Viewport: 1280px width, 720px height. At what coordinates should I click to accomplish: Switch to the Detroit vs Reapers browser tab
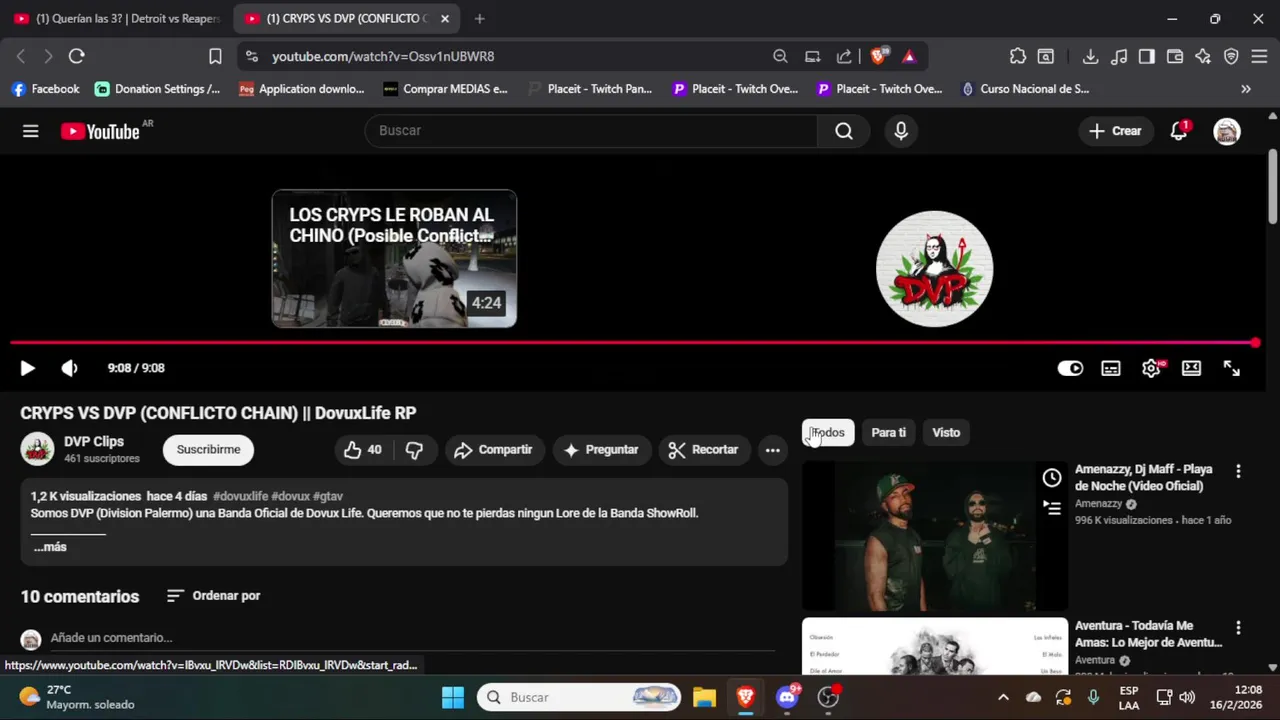coord(118,19)
